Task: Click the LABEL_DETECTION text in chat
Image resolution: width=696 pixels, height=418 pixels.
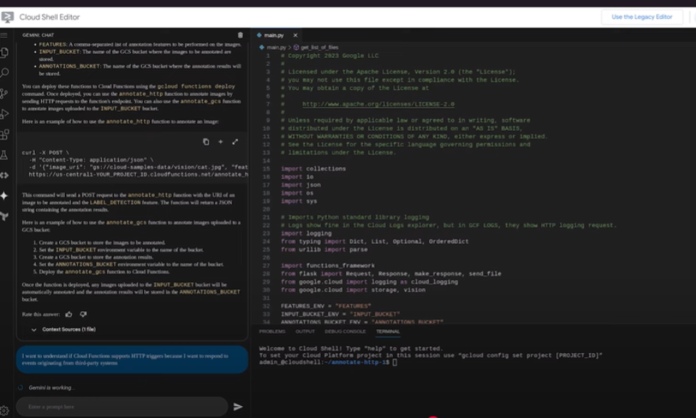Action: point(115,202)
